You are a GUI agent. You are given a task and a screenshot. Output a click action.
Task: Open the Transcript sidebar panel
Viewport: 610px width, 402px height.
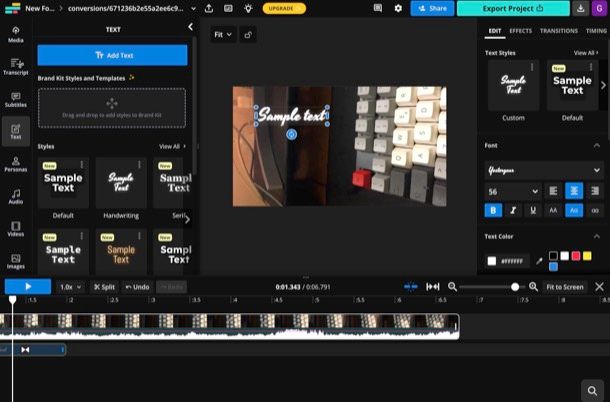tap(16, 67)
